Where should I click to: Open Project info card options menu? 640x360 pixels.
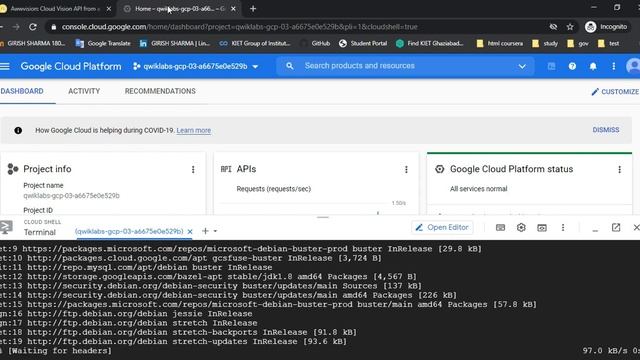coord(193,169)
